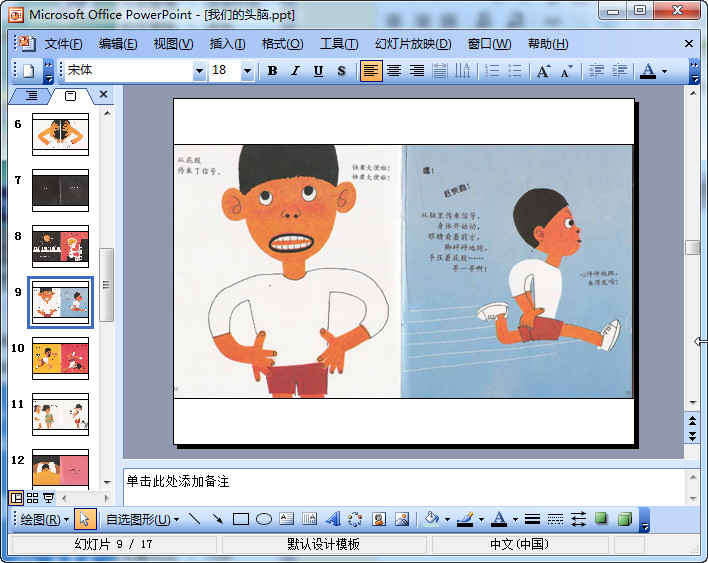This screenshot has height=563, width=708.
Task: Select slide 11 thumbnail
Action: pyautogui.click(x=61, y=414)
